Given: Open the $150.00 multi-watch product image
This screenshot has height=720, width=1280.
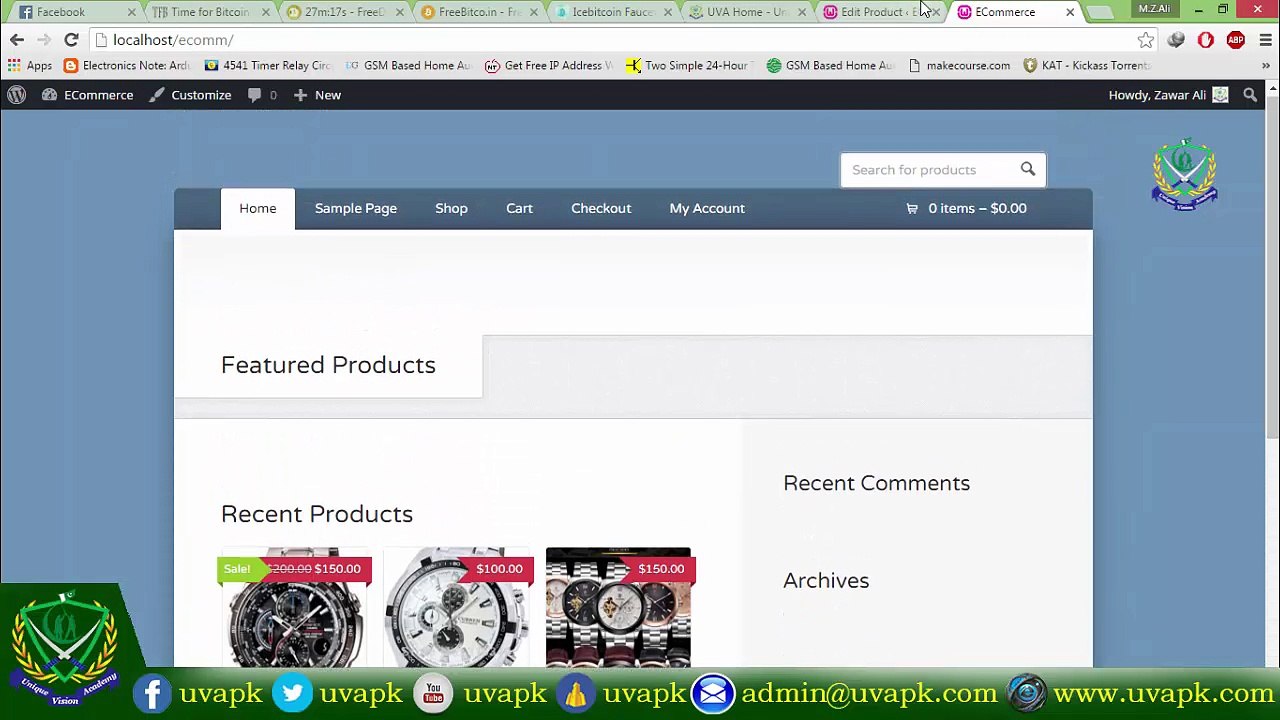Looking at the screenshot, I should point(618,607).
